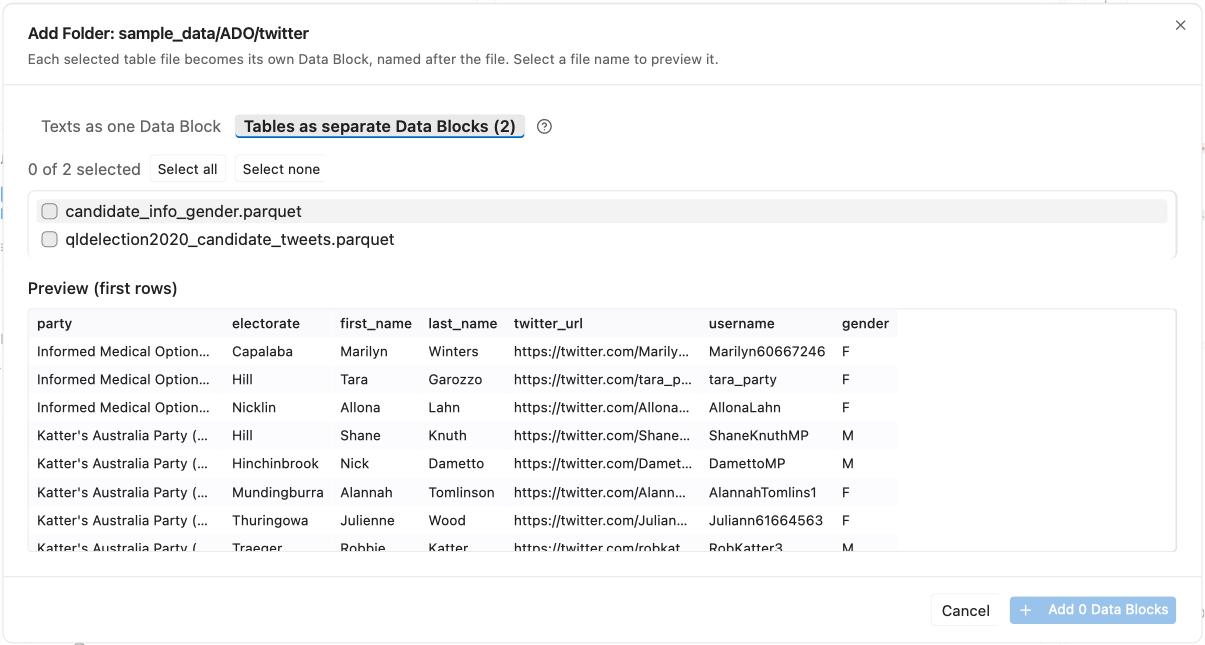Close the Add Folder dialog

coord(1180,26)
